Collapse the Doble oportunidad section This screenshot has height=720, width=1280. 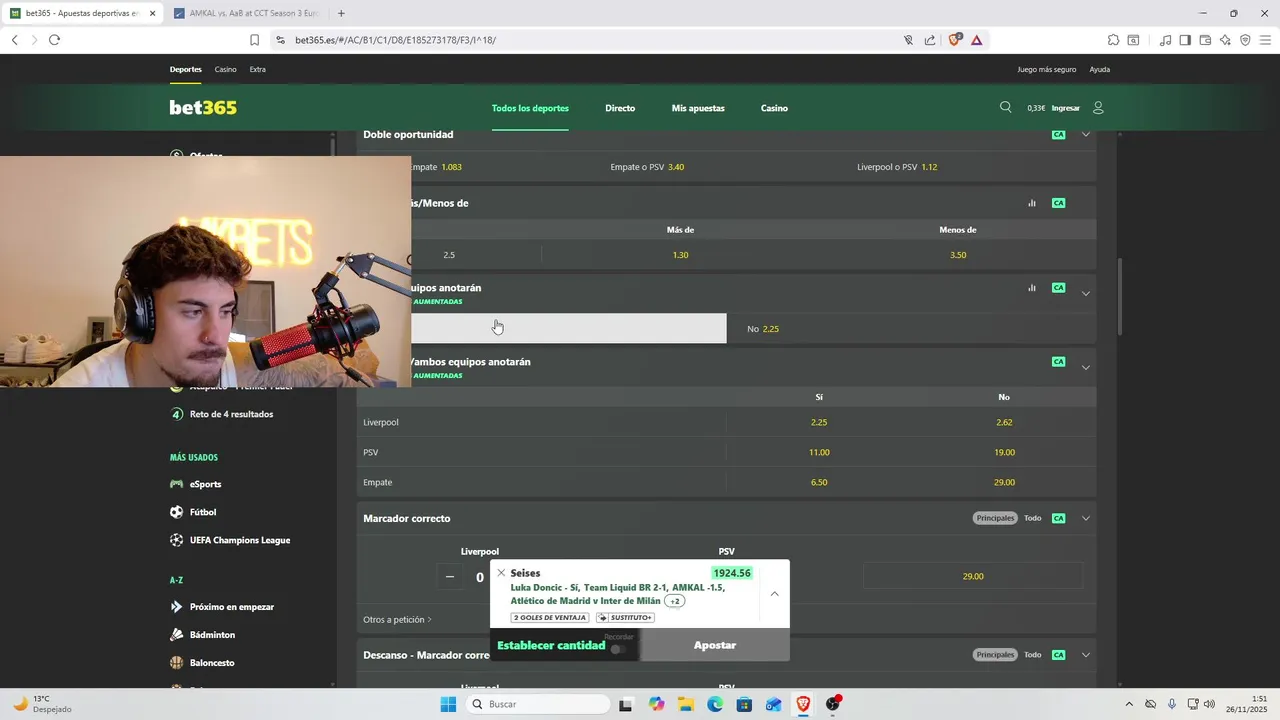coord(1086,135)
